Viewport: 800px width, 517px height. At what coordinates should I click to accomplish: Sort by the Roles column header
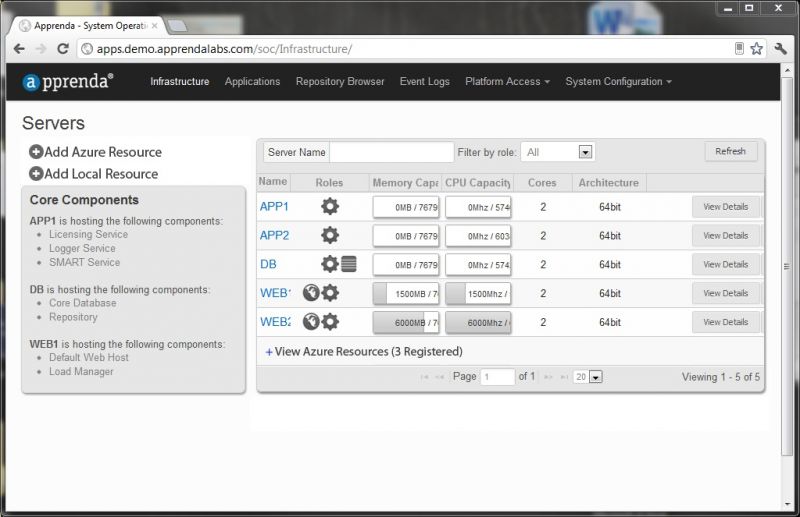pyautogui.click(x=329, y=183)
